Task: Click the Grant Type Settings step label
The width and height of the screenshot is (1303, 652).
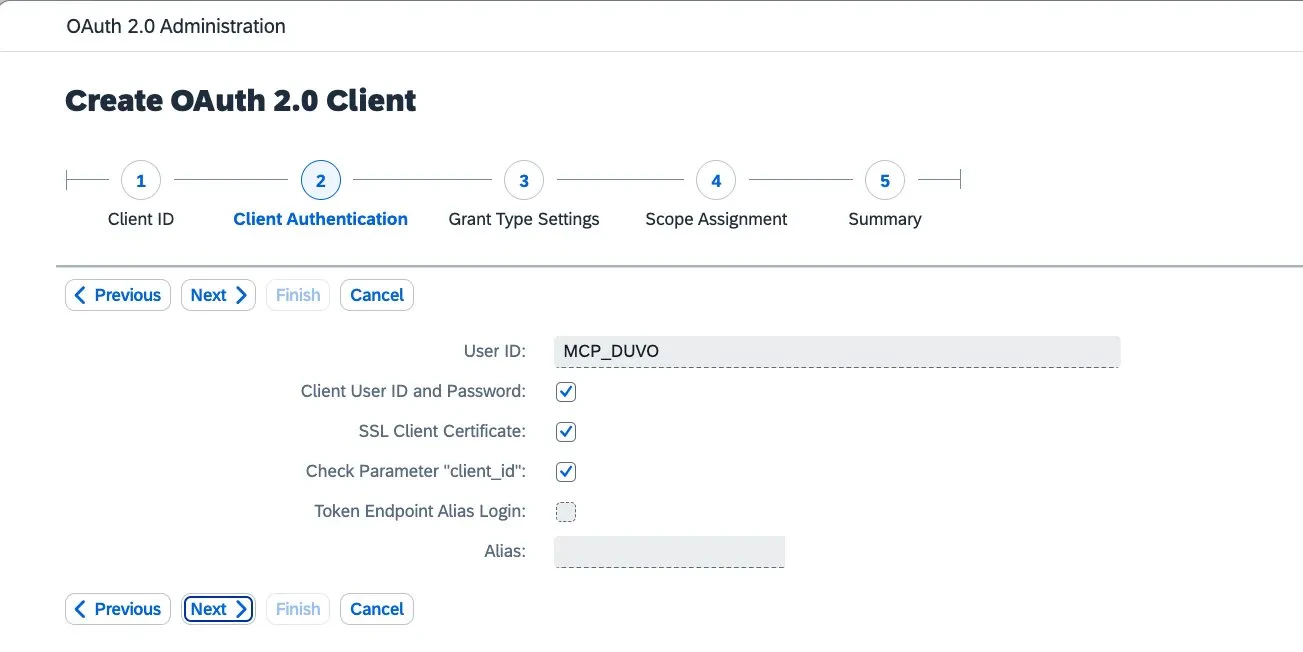Action: click(524, 219)
